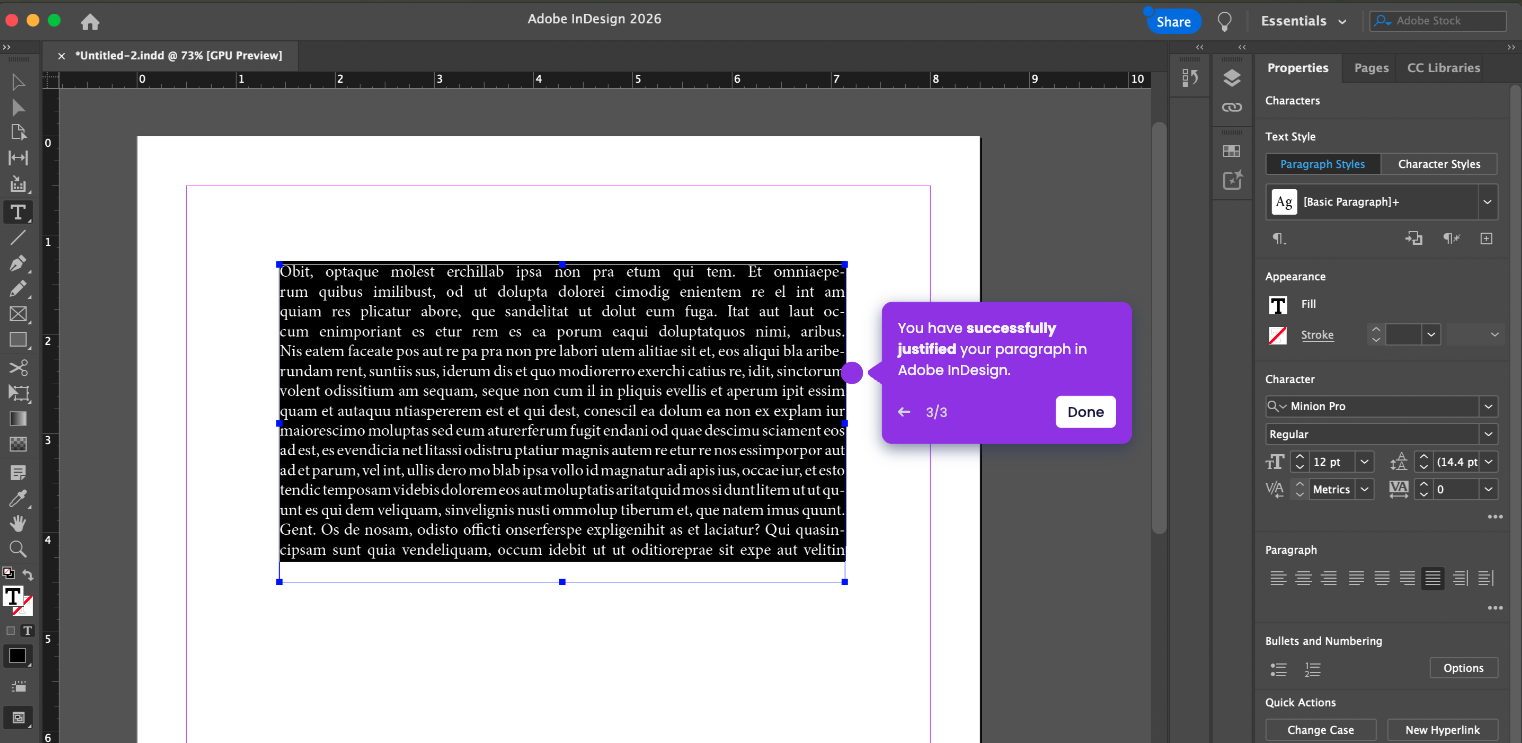Image resolution: width=1522 pixels, height=743 pixels.
Task: Toggle bulleted list icon
Action: [x=1278, y=669]
